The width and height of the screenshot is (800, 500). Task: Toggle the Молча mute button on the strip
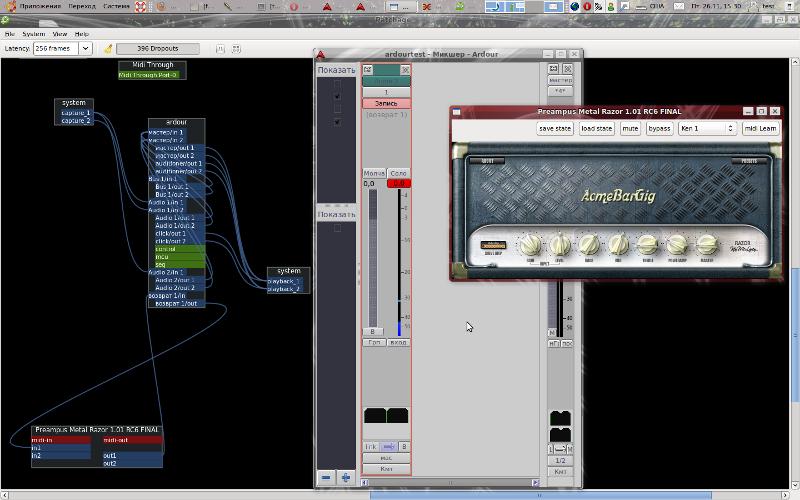(374, 173)
